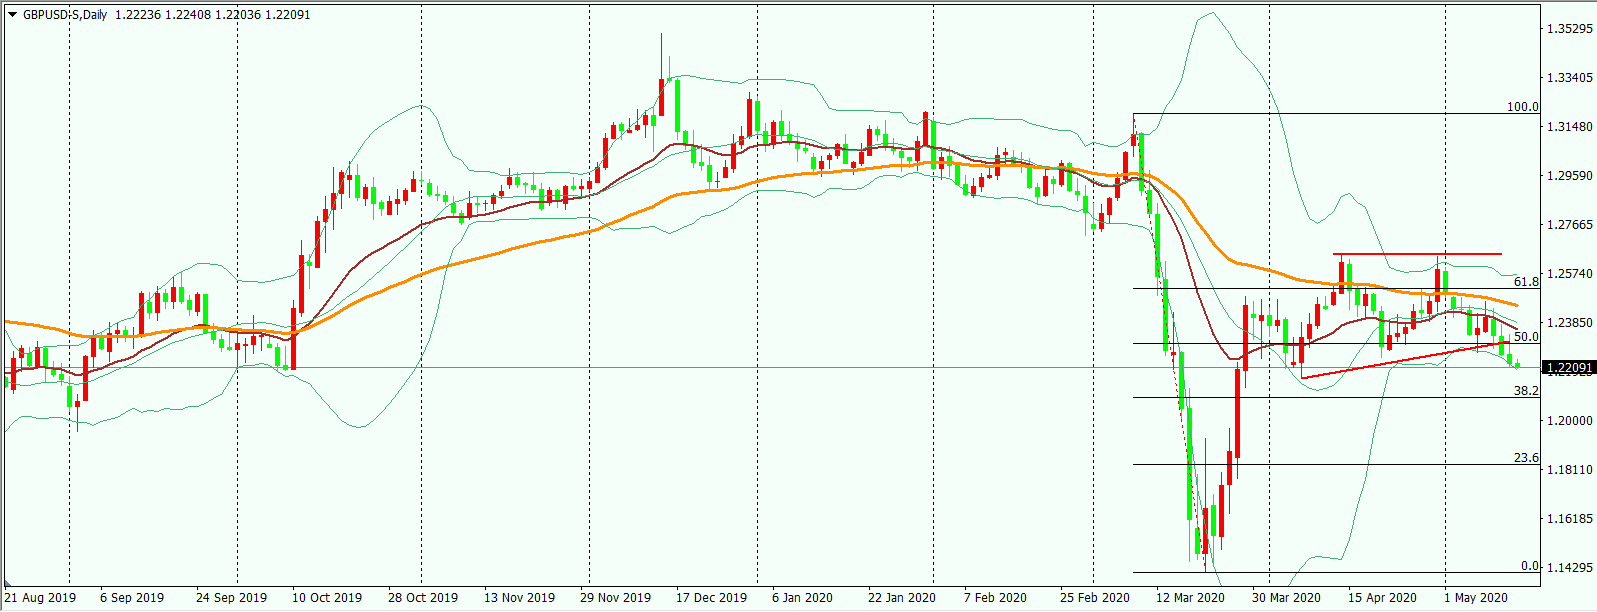Open the chart menu triangle beside GBPUSD.S
Screen dimensions: 1597x612
coord(12,14)
